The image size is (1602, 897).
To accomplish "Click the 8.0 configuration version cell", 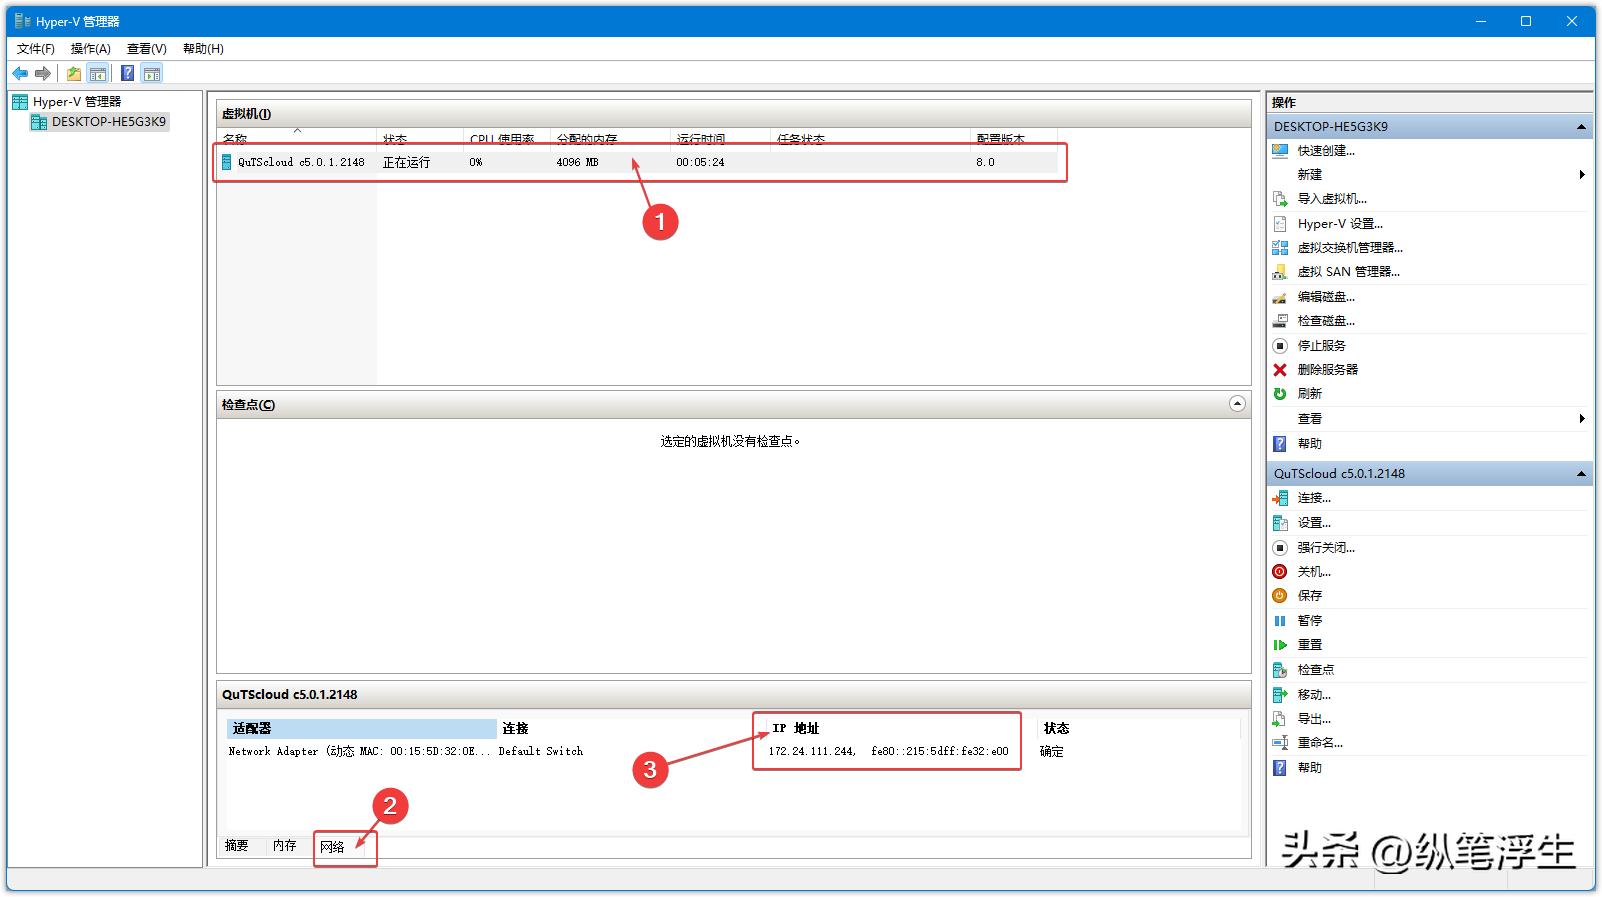I will click(985, 162).
